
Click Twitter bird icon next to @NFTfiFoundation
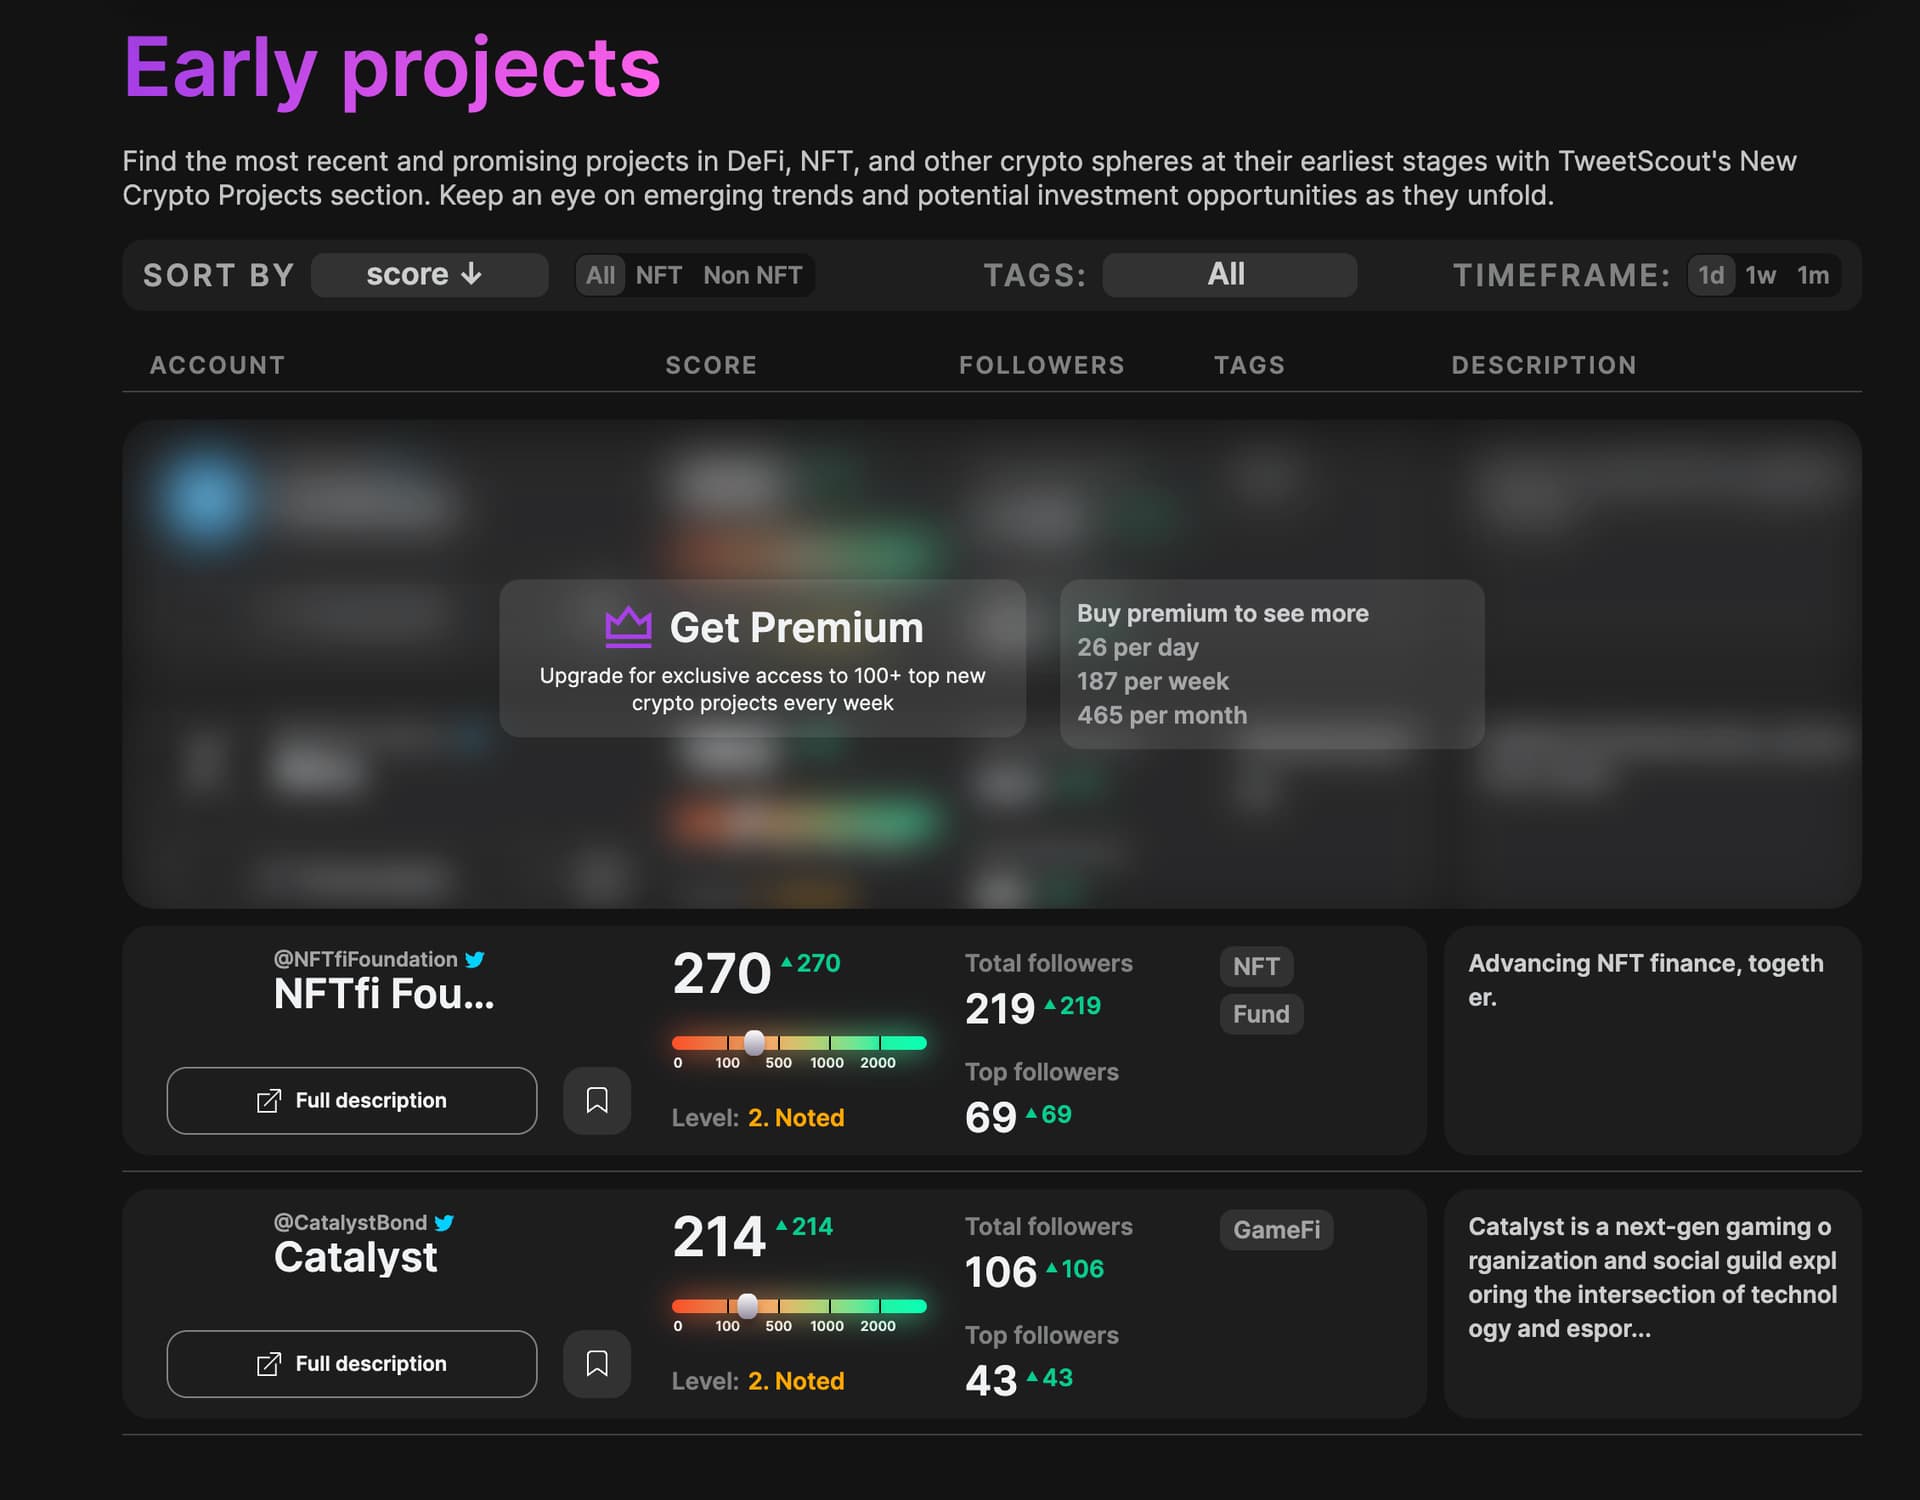(x=475, y=959)
